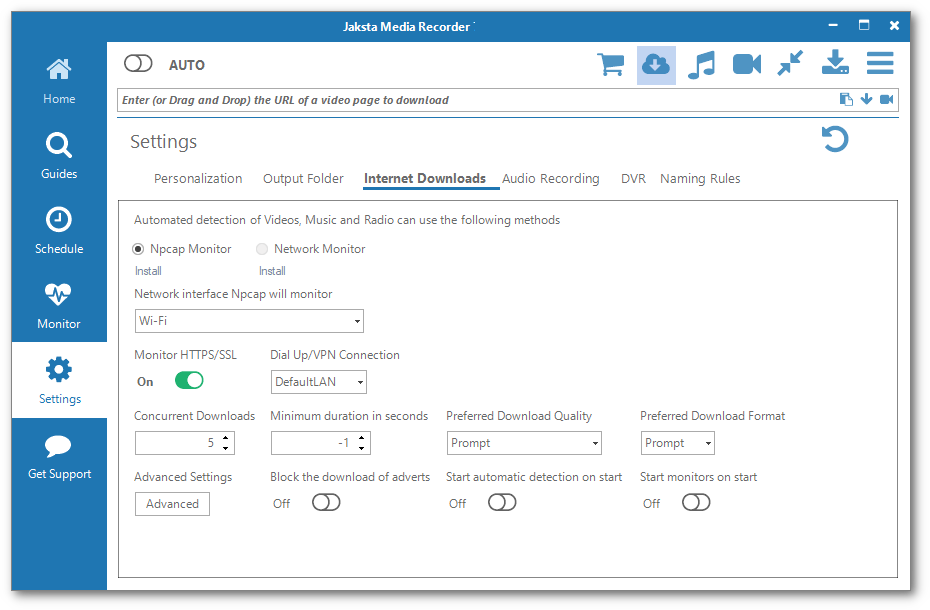Increase Minimum duration with up arrow
The width and height of the screenshot is (930, 610).
coord(361,438)
